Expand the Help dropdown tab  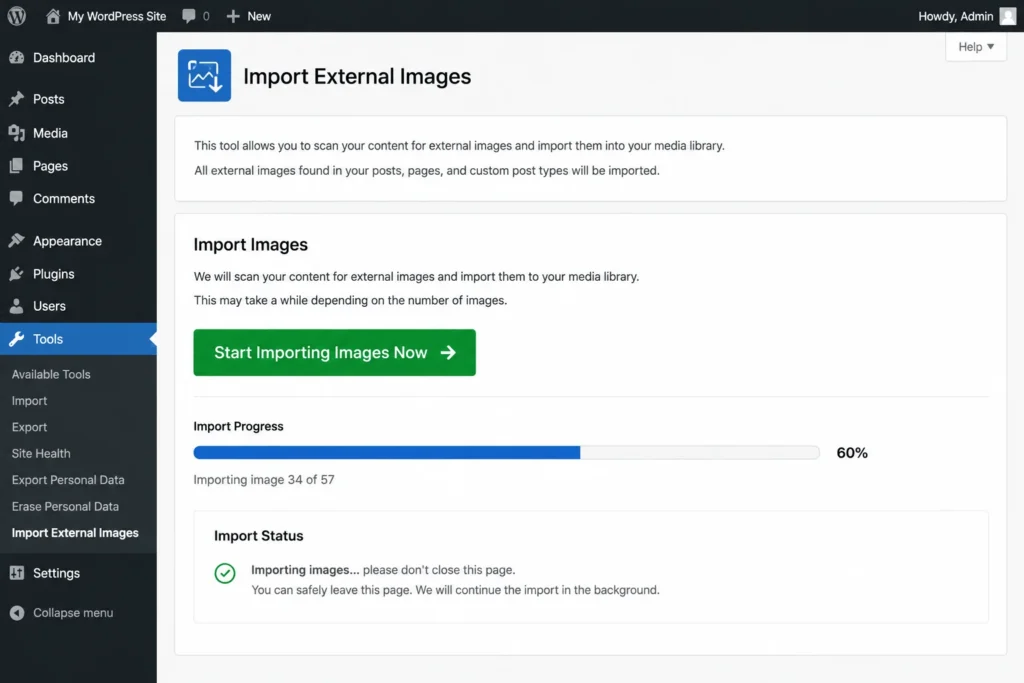pyautogui.click(x=976, y=46)
